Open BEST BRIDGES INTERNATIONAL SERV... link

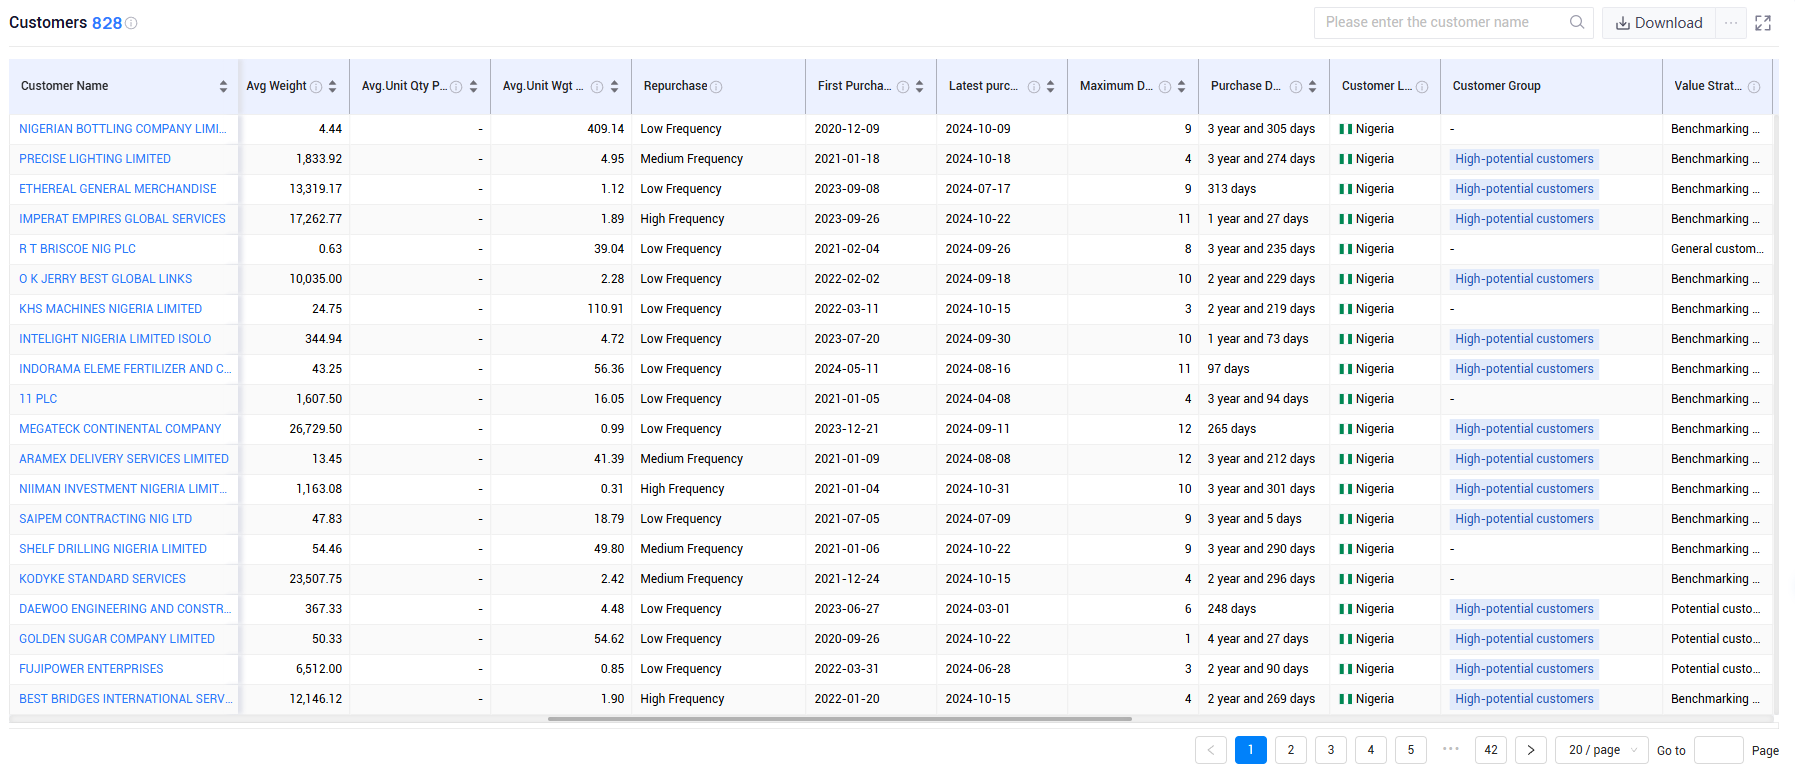coord(126,699)
